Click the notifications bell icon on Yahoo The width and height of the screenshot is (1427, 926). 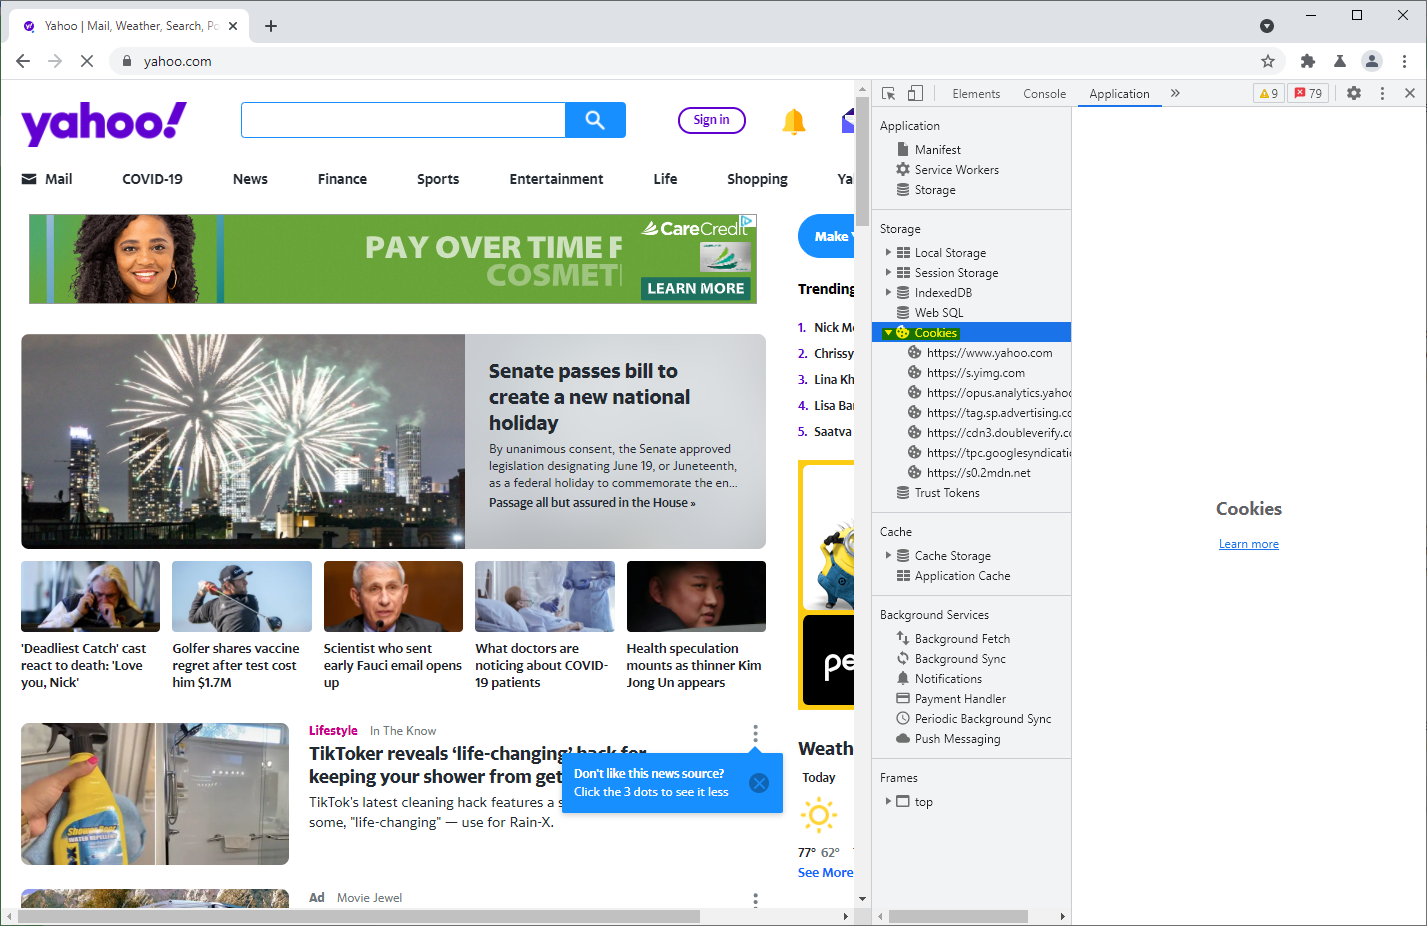coord(794,122)
